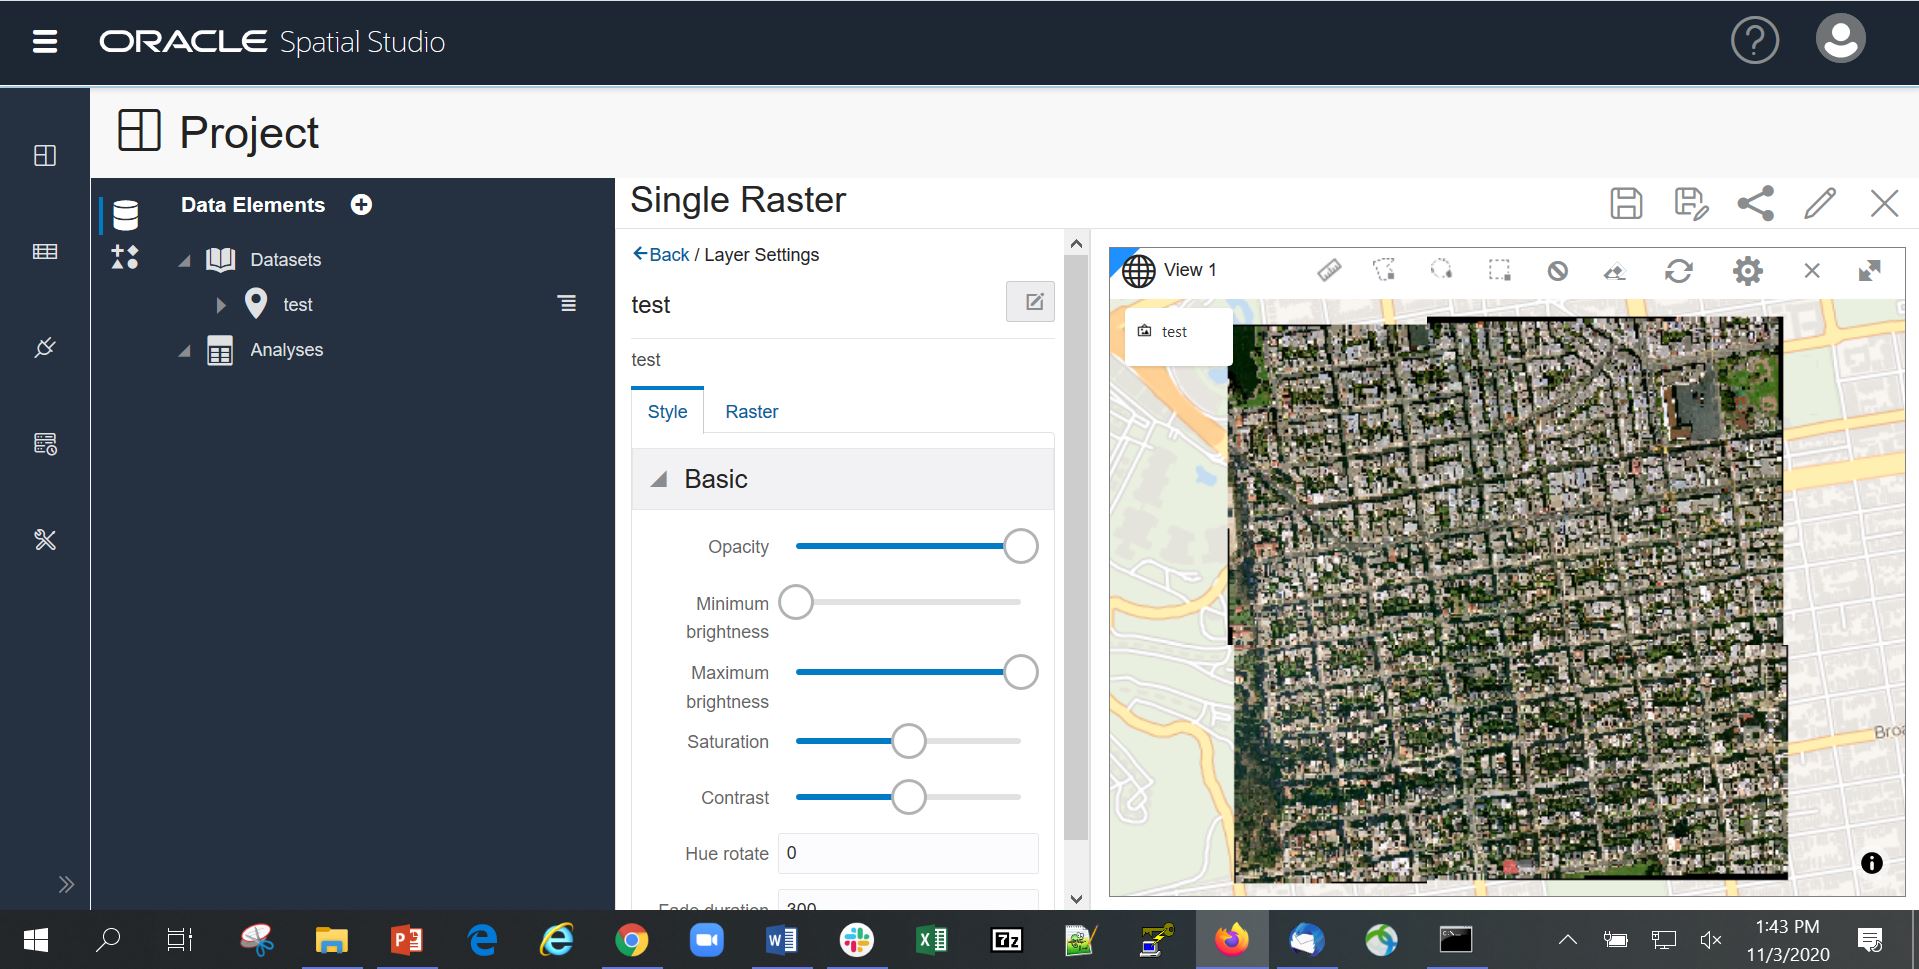
Task: Click the save project icon
Action: coord(1626,203)
